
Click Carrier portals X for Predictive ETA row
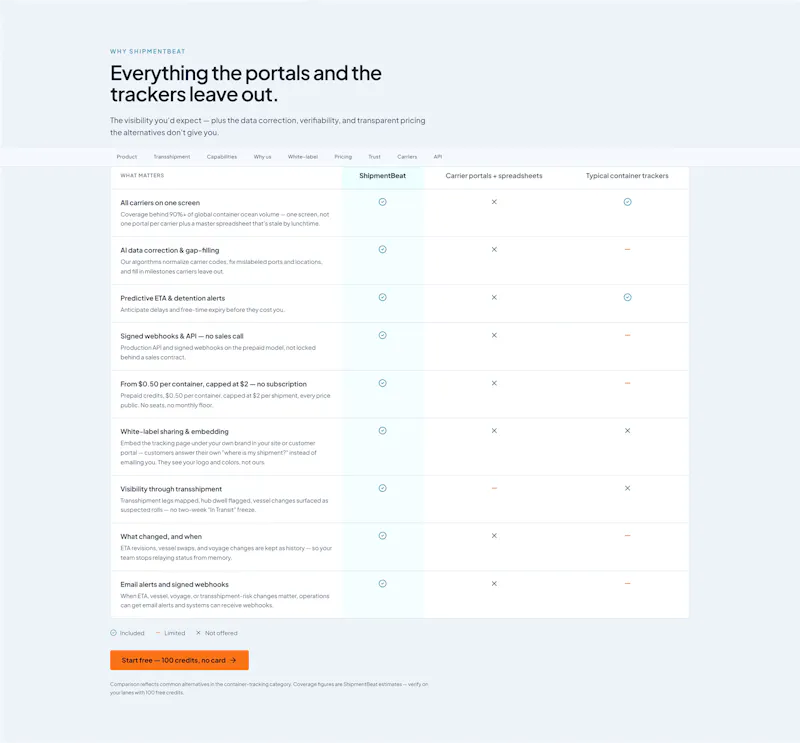[x=494, y=298]
